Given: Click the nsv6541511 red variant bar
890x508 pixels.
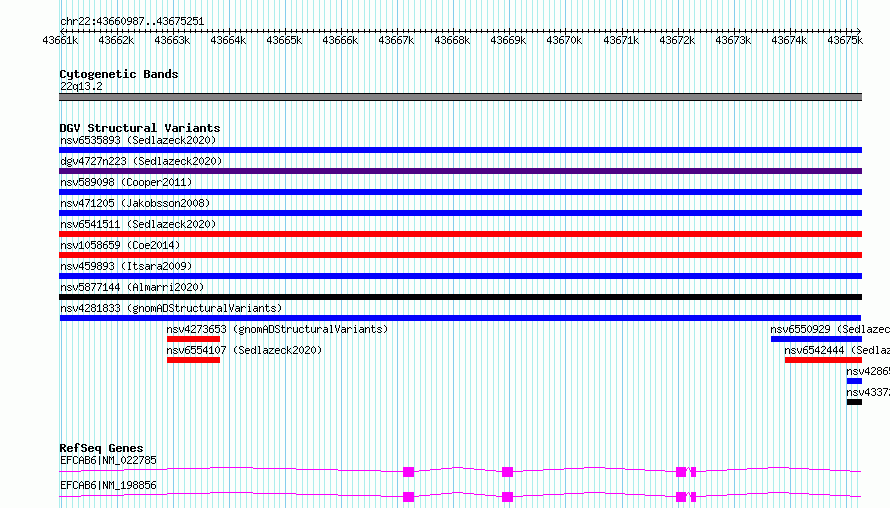Looking at the screenshot, I should [460, 234].
